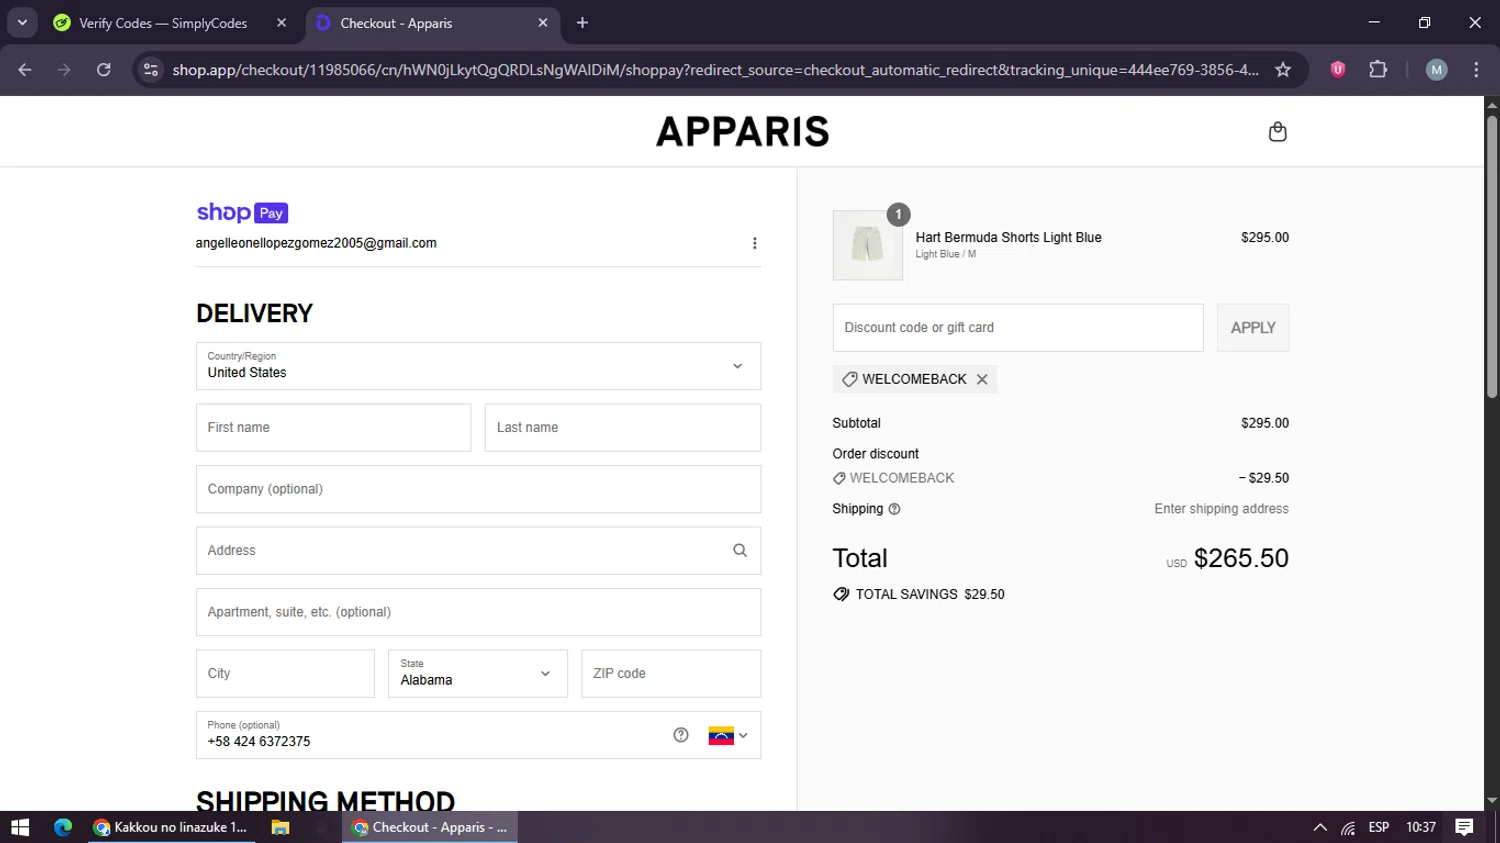This screenshot has height=843, width=1500.
Task: Open the tab search dropdown arrow
Action: click(22, 22)
